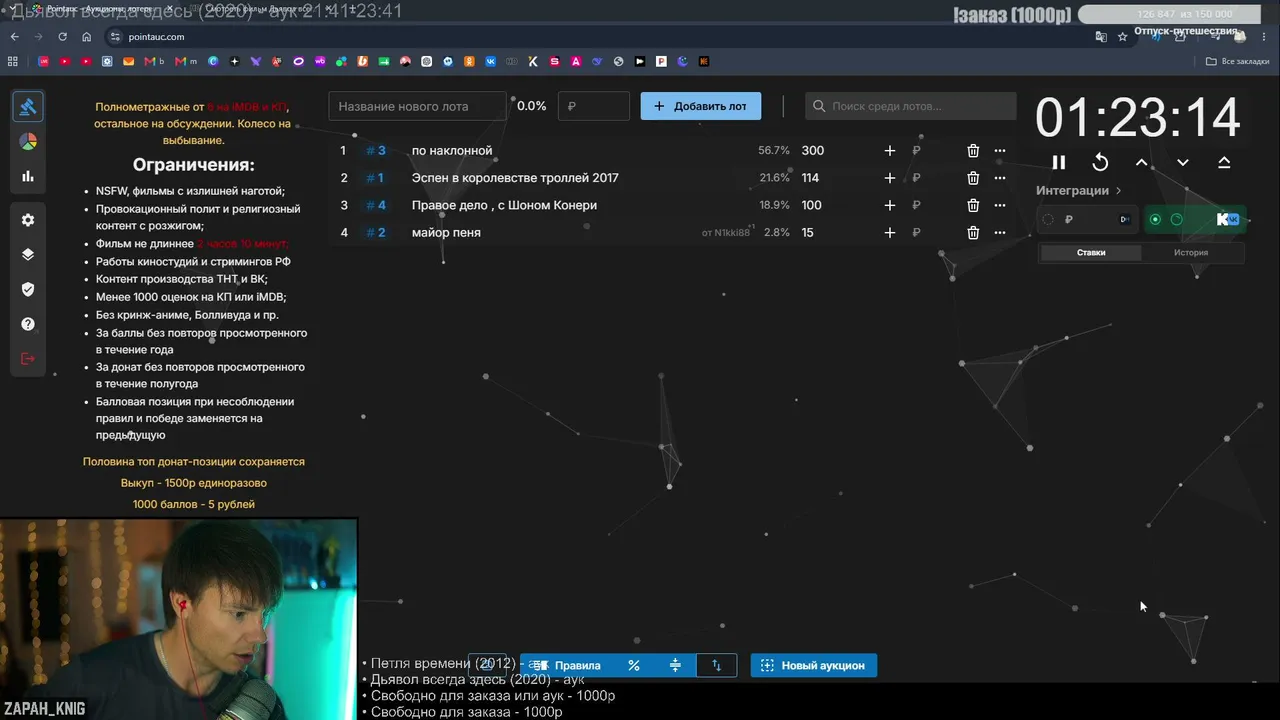
Task: Select lot name "по наклонной"
Action: click(452, 151)
